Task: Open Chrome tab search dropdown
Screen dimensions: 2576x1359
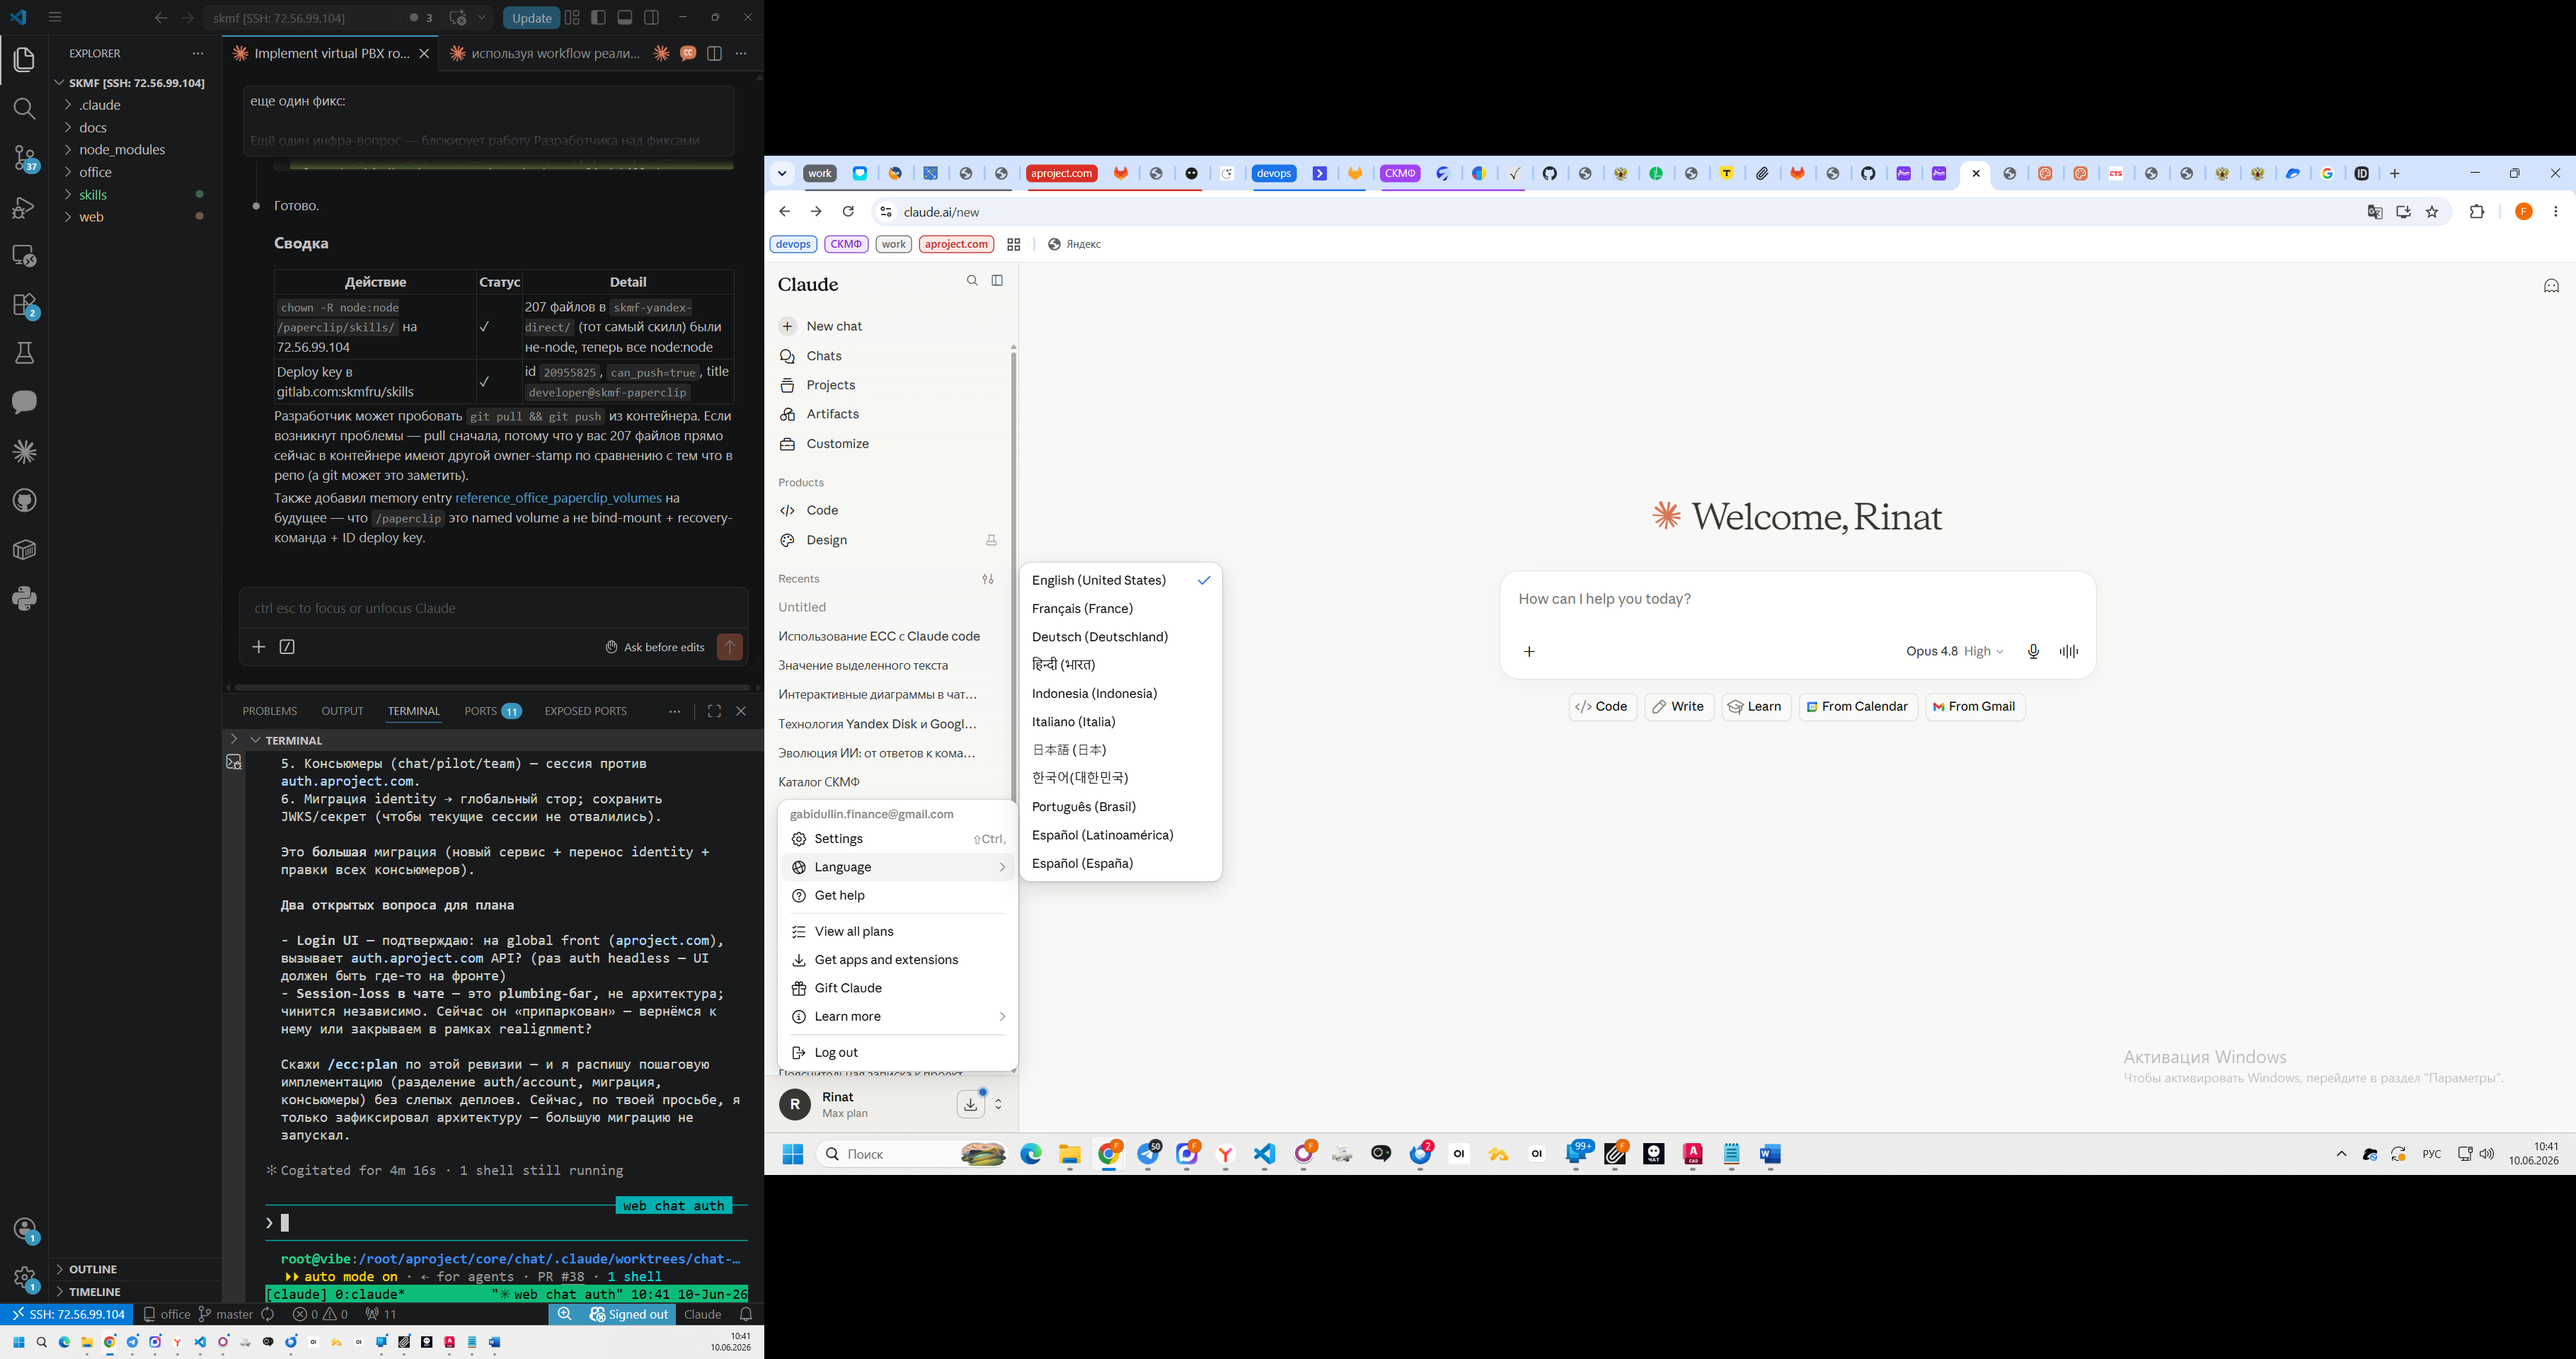Action: coord(782,174)
